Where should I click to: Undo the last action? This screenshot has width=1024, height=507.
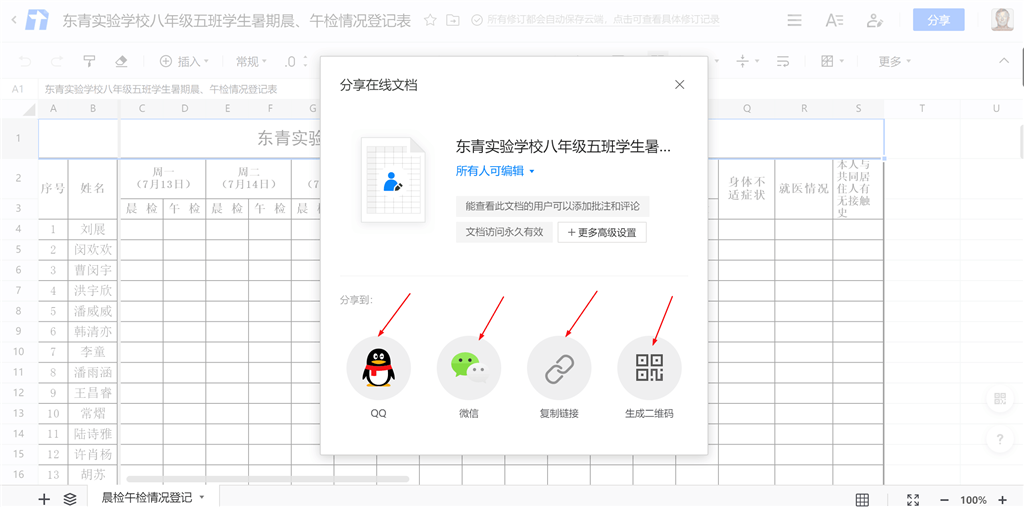[x=25, y=61]
